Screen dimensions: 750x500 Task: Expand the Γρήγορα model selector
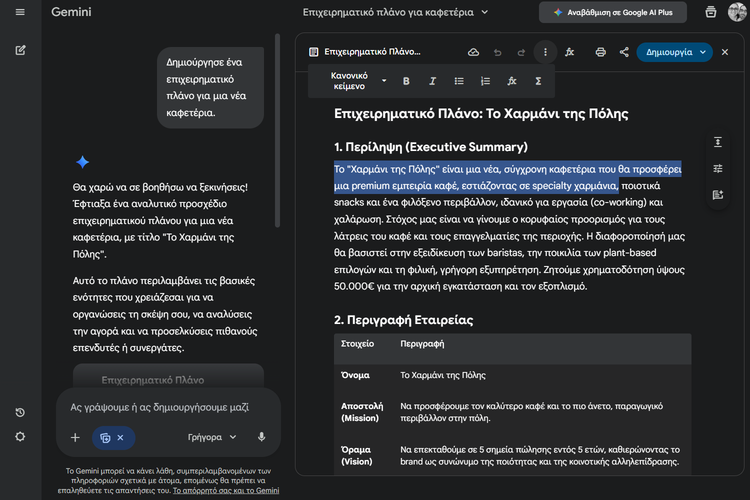point(212,437)
